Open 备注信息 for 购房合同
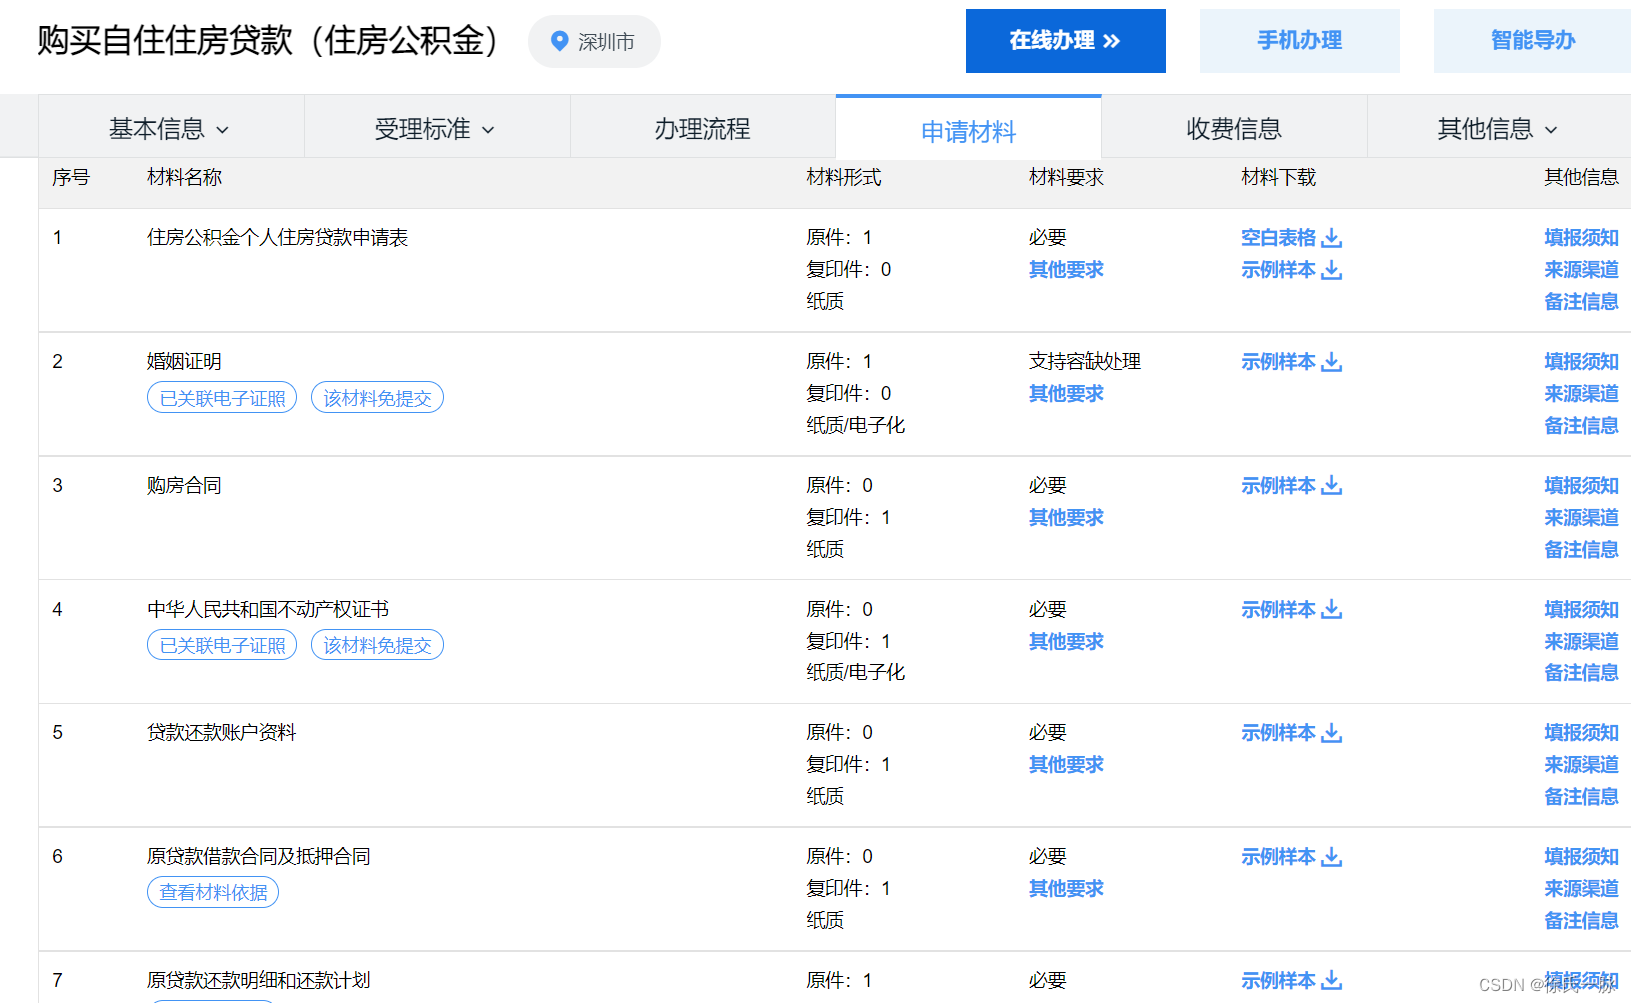1631x1003 pixels. point(1581,550)
